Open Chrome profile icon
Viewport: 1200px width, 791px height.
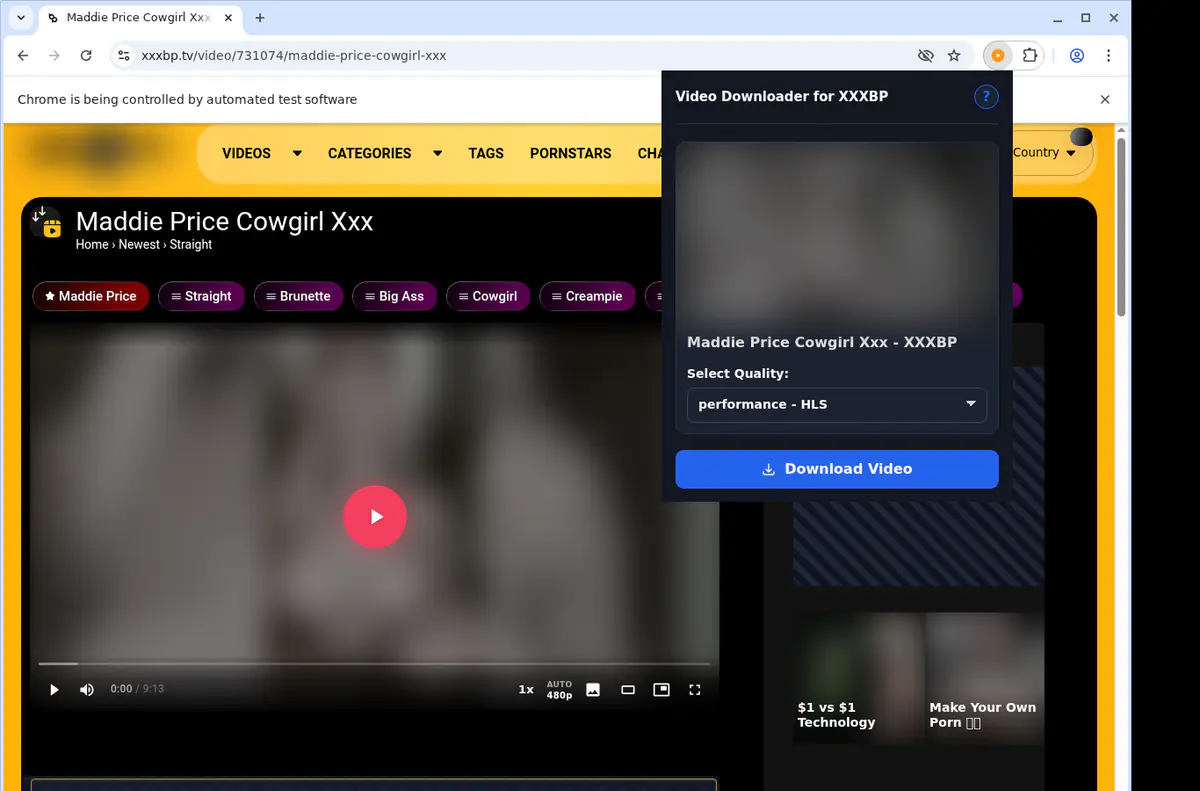click(x=1077, y=56)
